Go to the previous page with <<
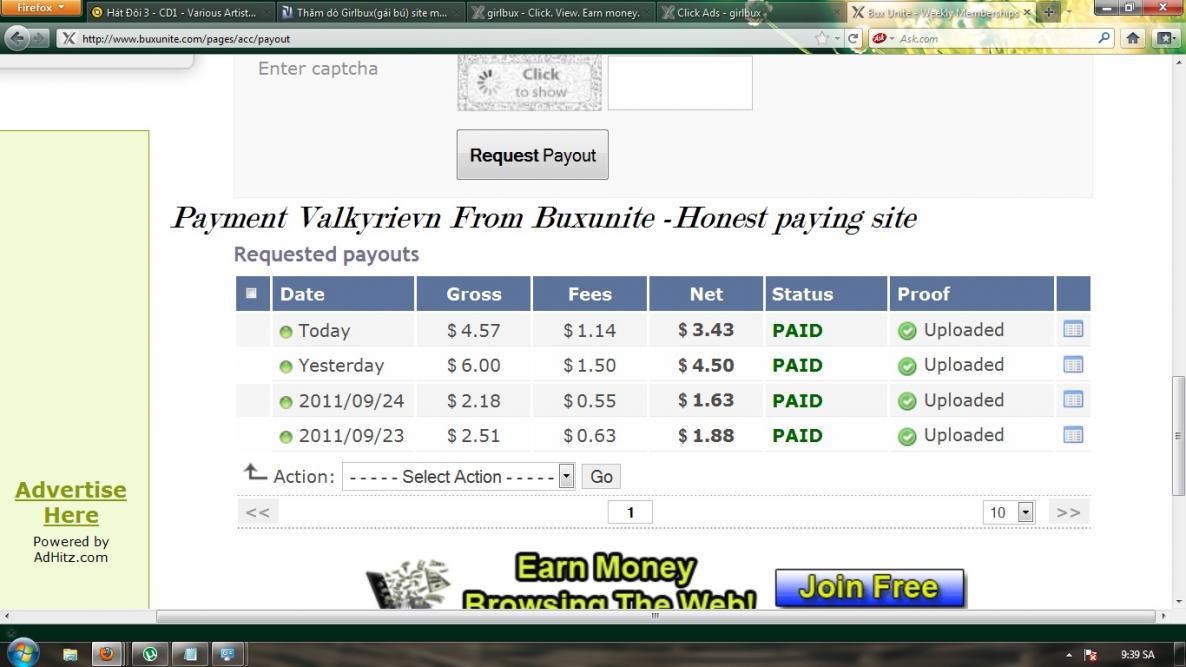Screen dimensions: 1186x667 tap(258, 512)
